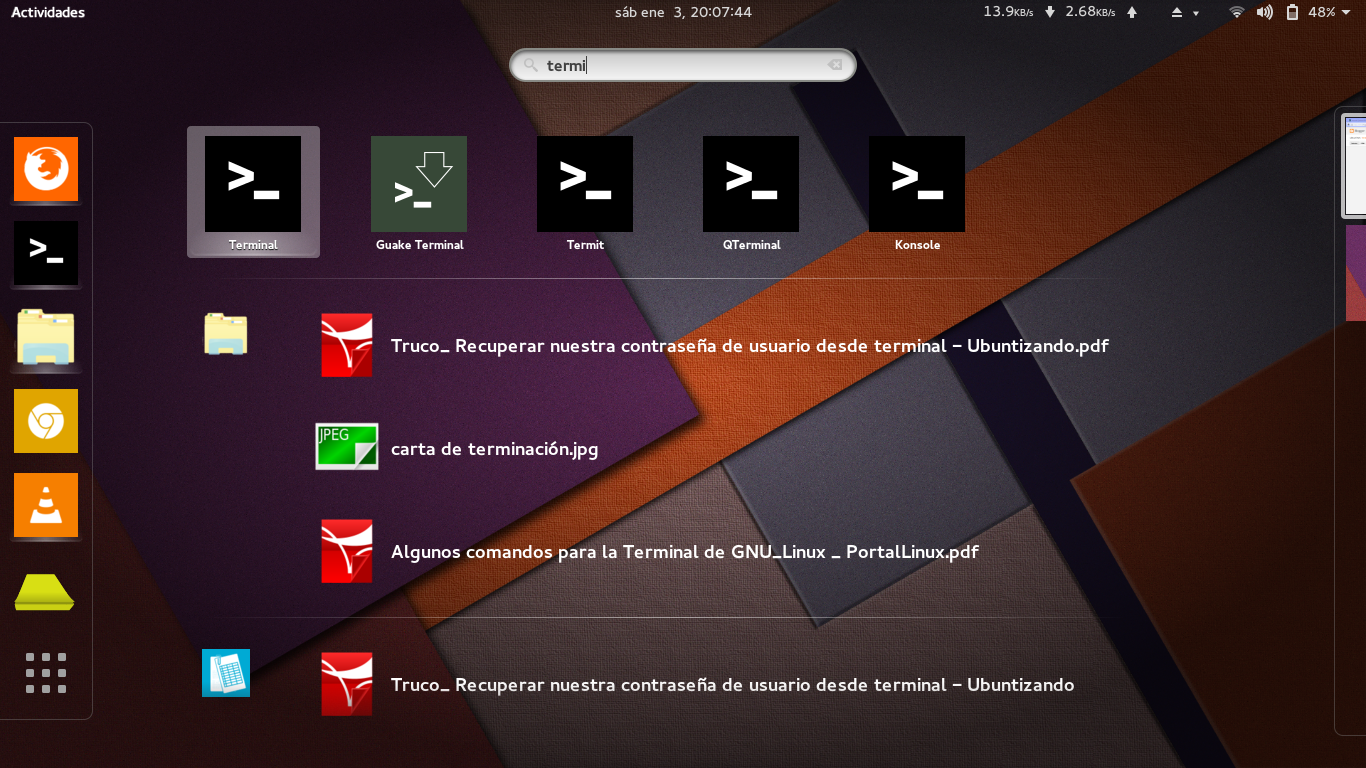Open the Show Applications grid button
Screen dimensions: 1366x768
(45, 673)
